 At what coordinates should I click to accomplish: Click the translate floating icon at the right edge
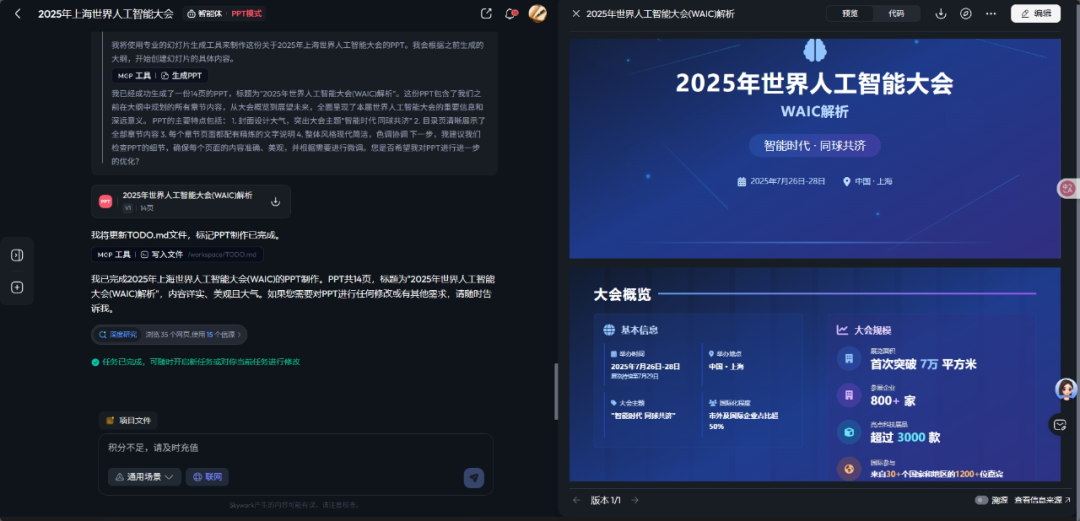tap(1068, 188)
